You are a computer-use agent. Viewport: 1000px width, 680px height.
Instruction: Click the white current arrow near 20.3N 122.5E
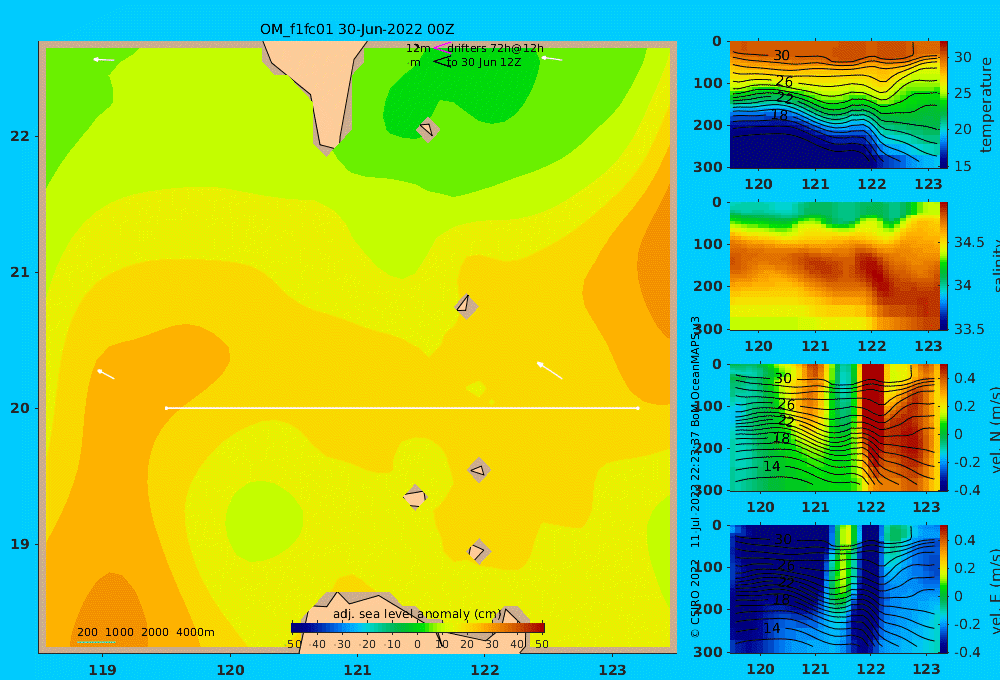click(x=550, y=371)
